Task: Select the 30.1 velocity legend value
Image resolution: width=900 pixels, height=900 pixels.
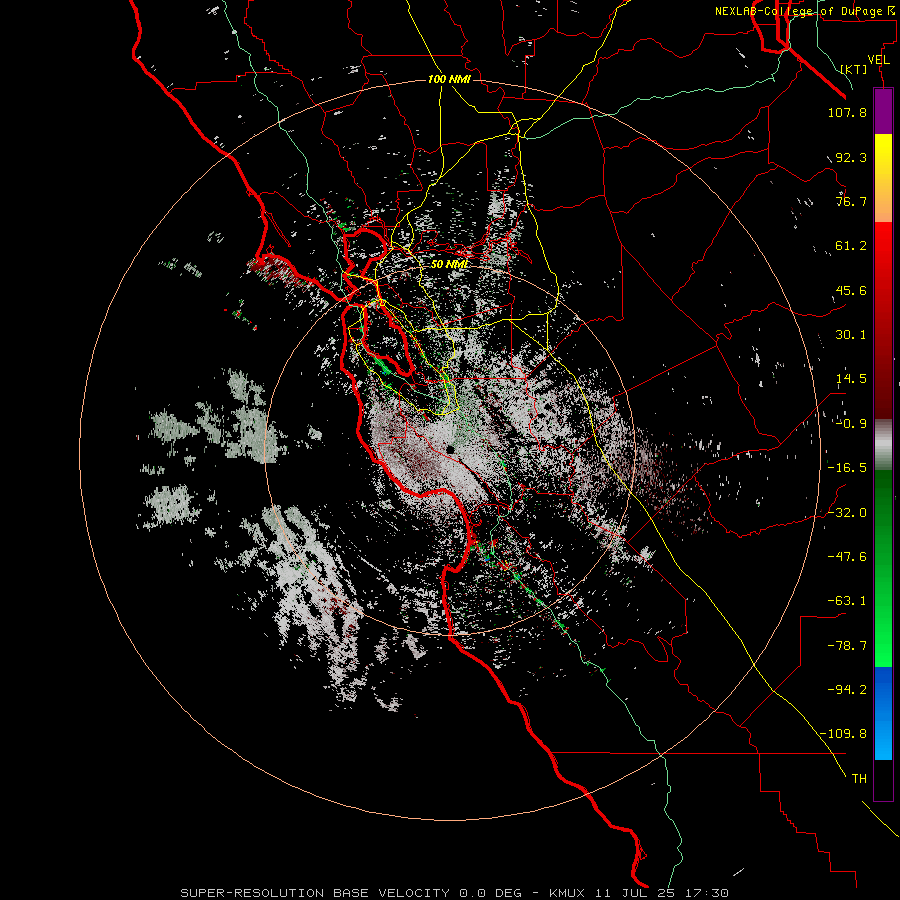Action: 851,335
